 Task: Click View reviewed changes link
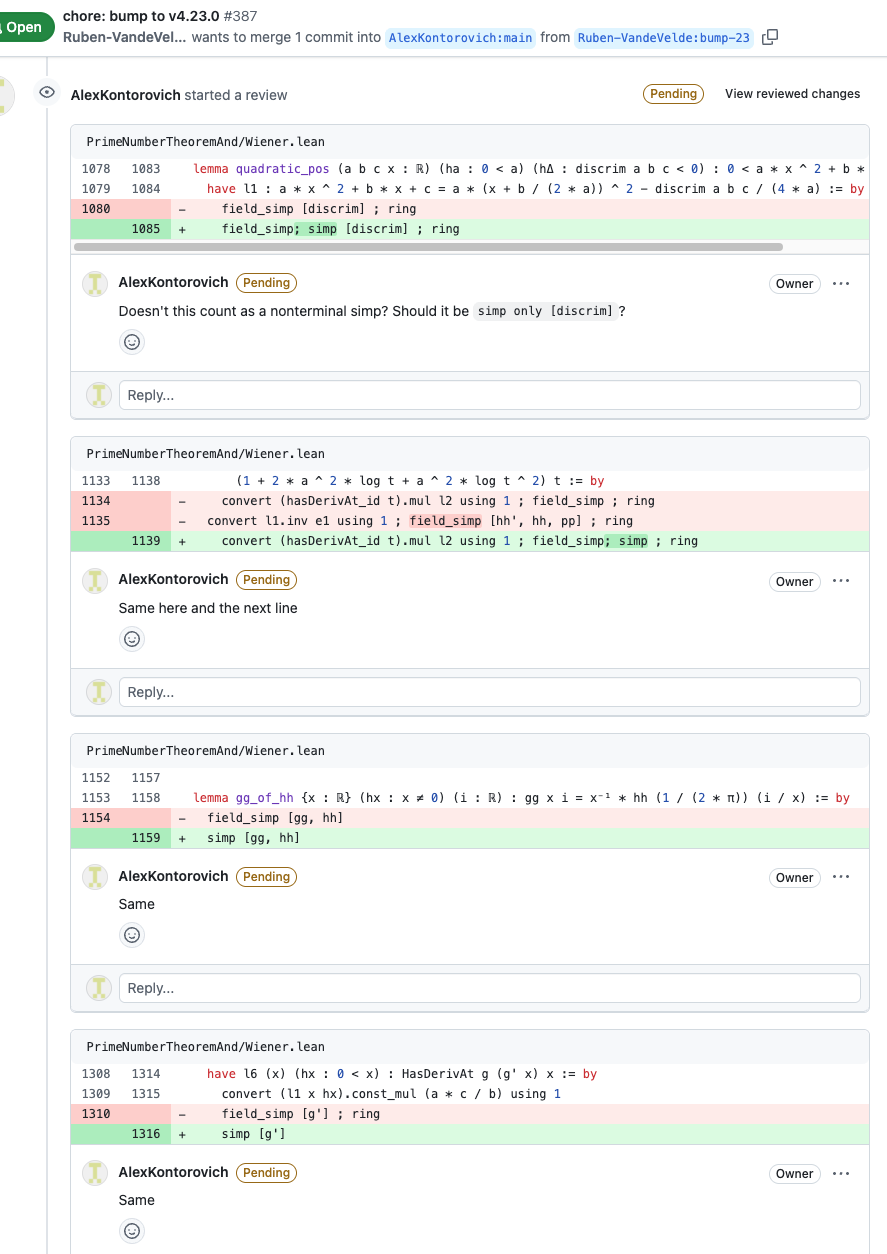(792, 94)
